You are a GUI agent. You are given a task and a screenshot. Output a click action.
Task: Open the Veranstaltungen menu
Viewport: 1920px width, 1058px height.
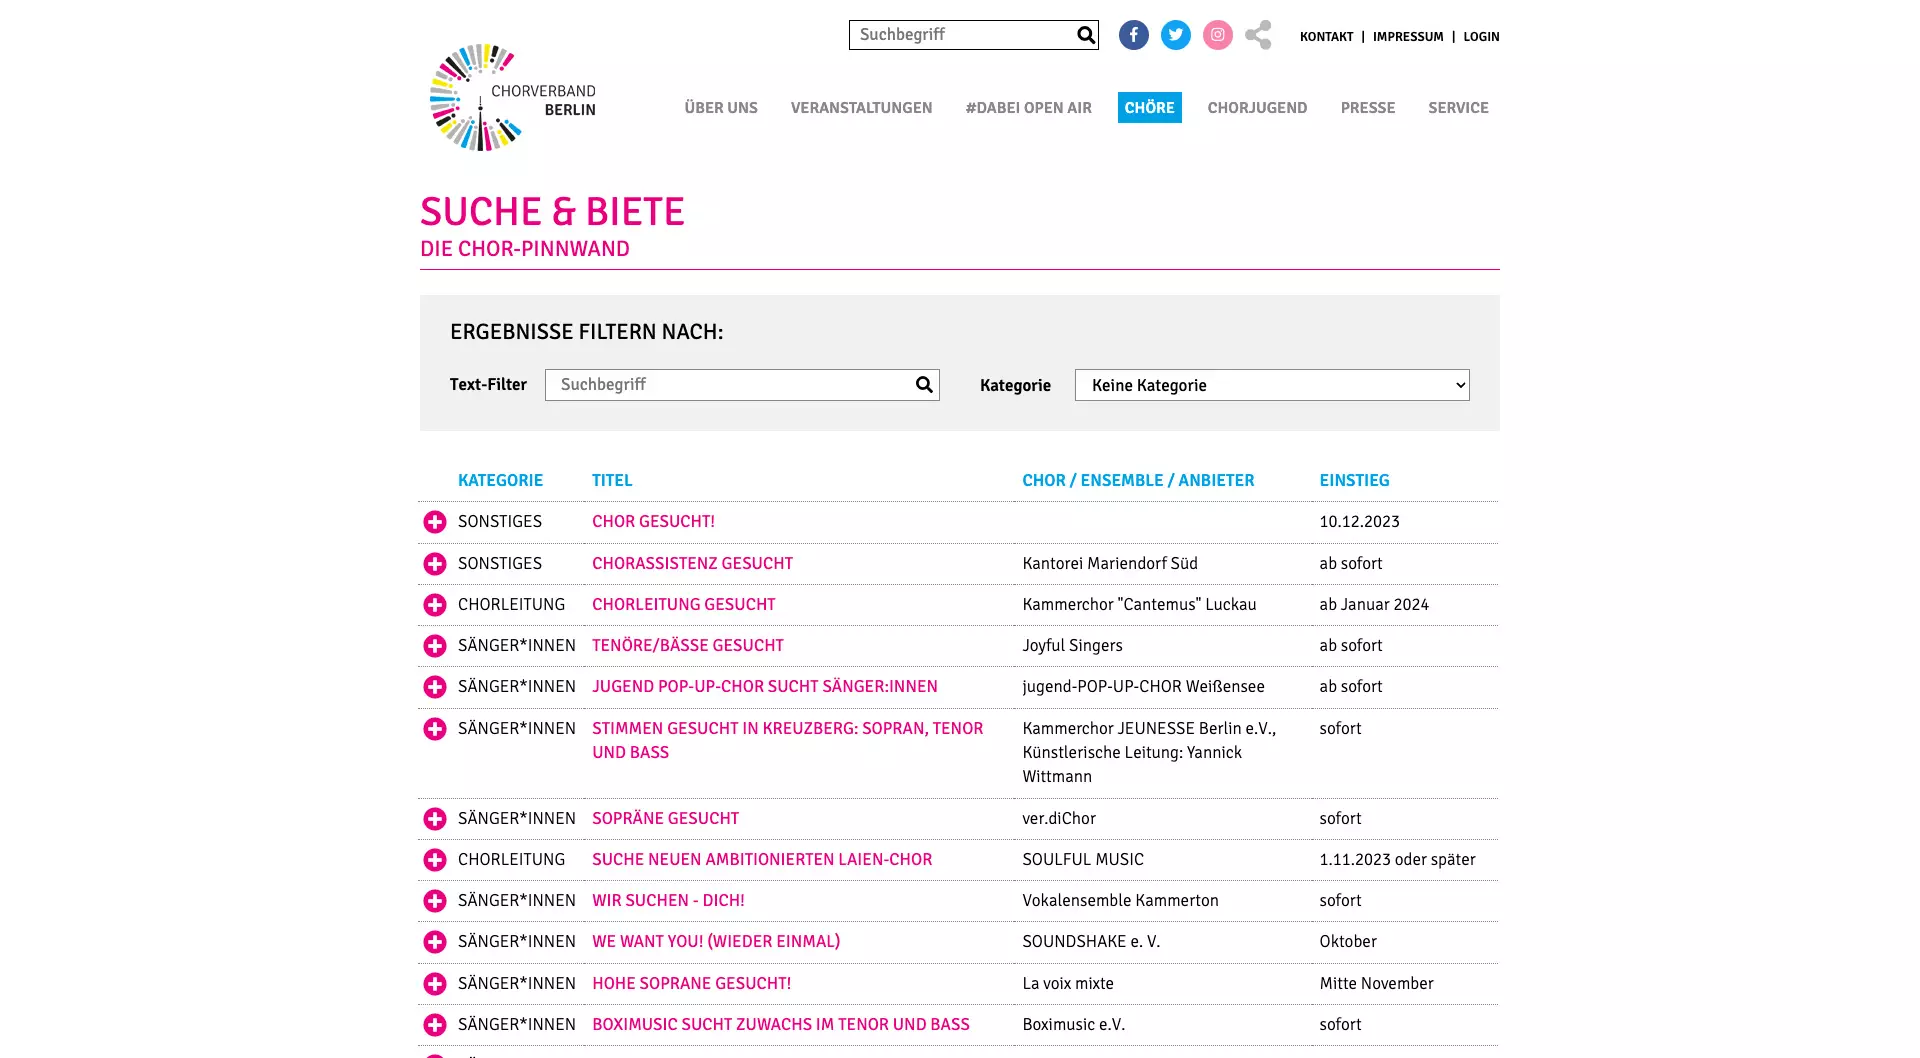[x=861, y=108]
